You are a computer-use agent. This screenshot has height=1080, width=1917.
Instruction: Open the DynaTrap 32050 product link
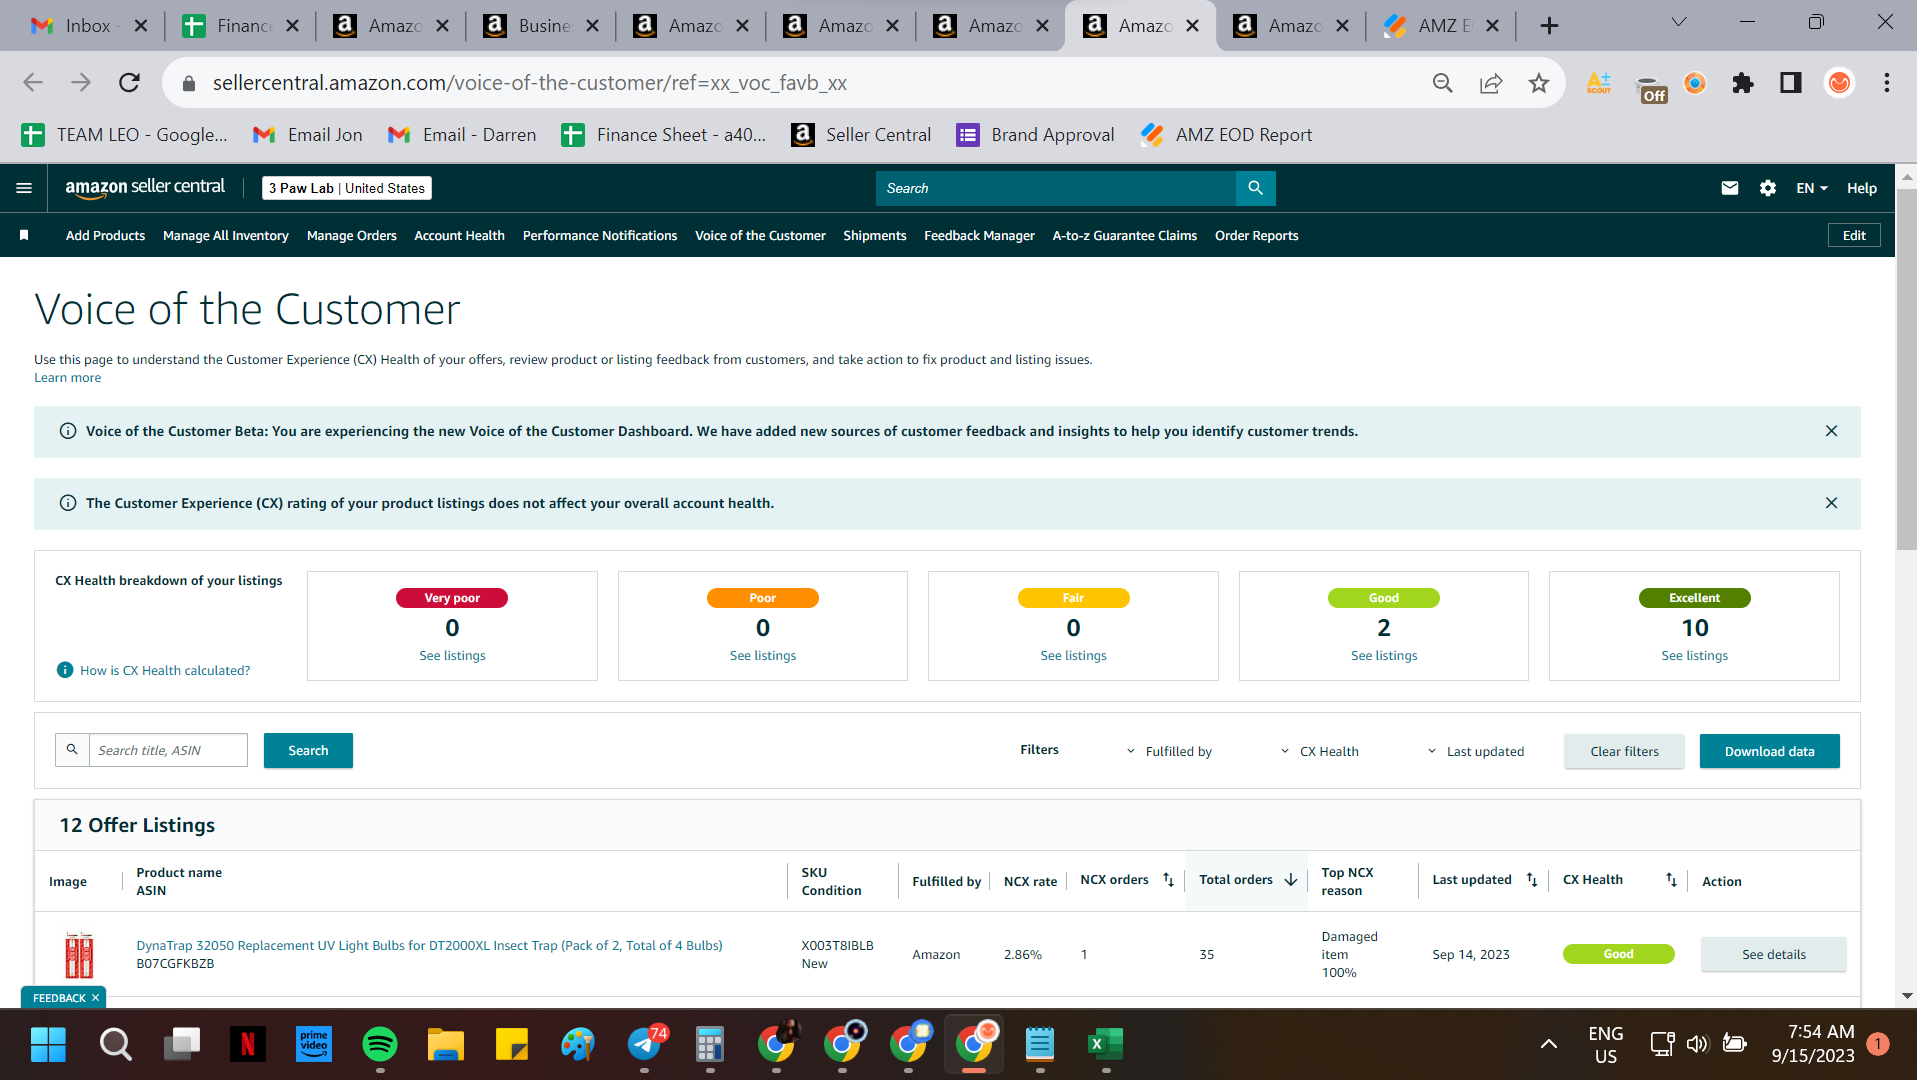tap(429, 945)
